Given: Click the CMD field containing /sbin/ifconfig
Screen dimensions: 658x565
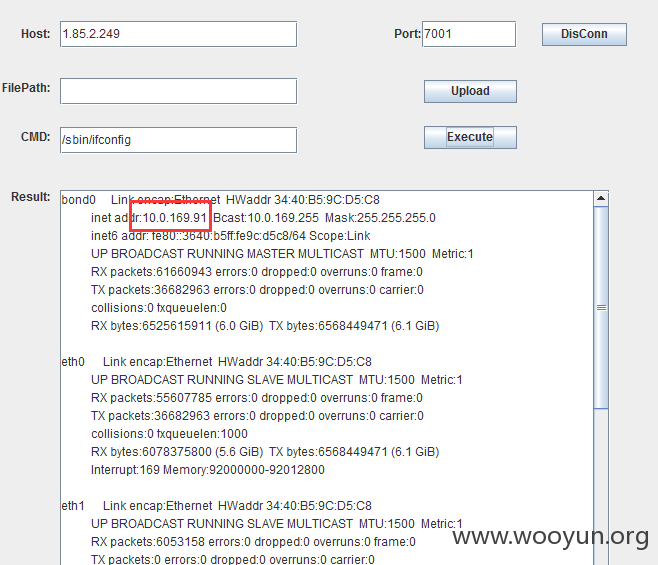Looking at the screenshot, I should 178,140.
